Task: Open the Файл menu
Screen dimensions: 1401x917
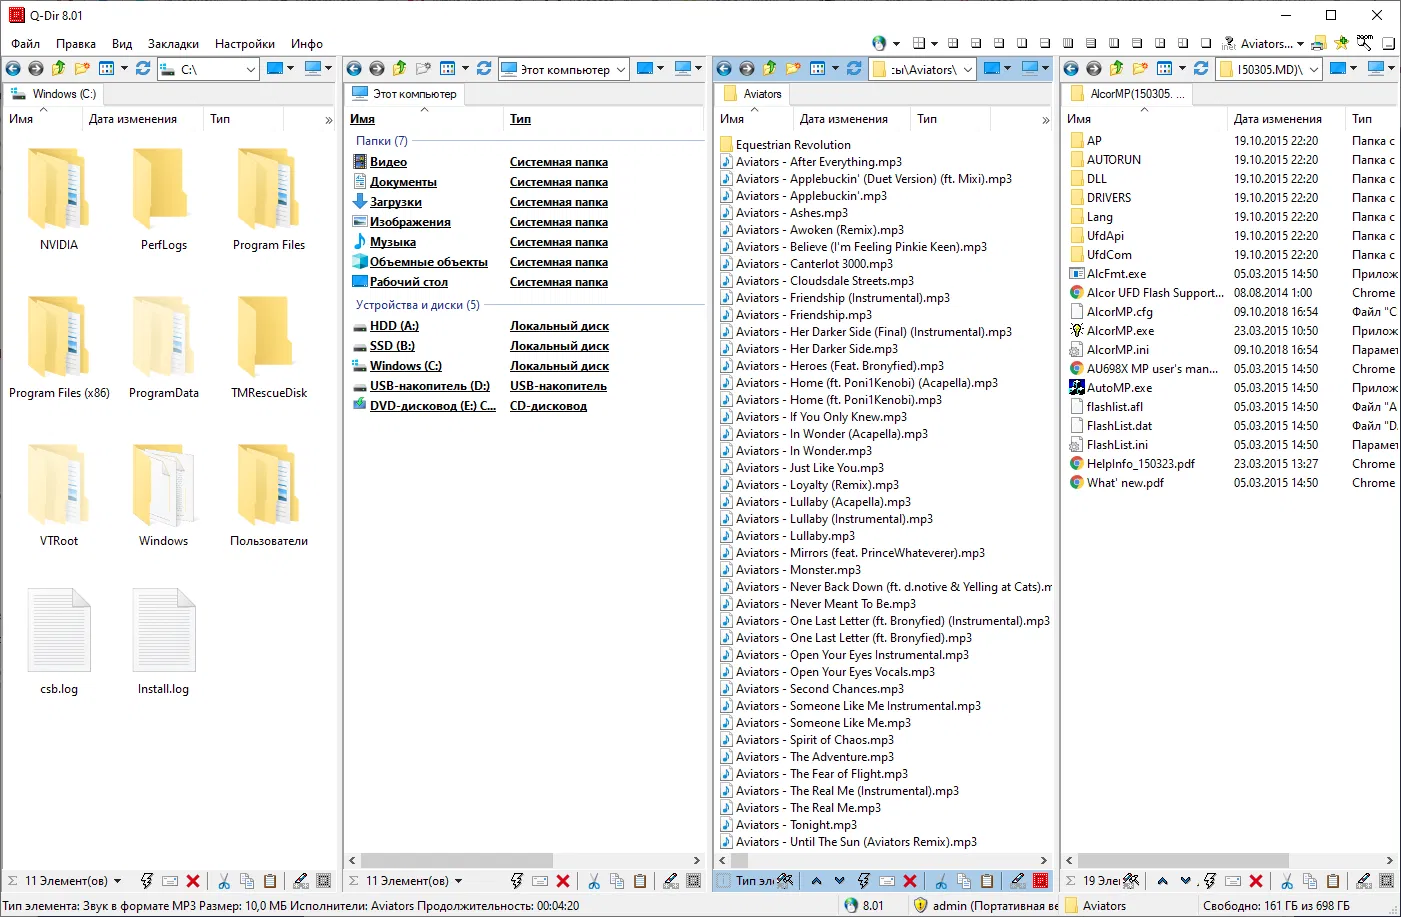Action: (x=26, y=44)
